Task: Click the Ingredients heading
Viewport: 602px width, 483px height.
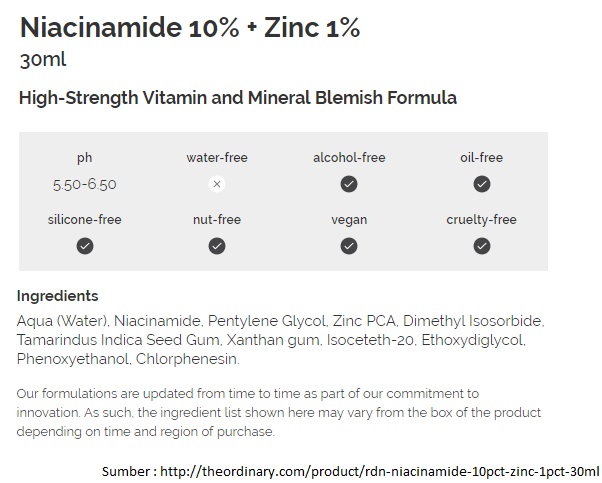Action: click(x=58, y=296)
